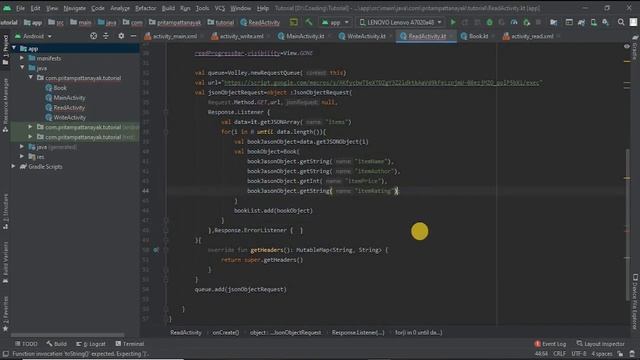Viewport: 640px width, 360px height.
Task: Click CRLF line separator in status bar
Action: [560, 354]
